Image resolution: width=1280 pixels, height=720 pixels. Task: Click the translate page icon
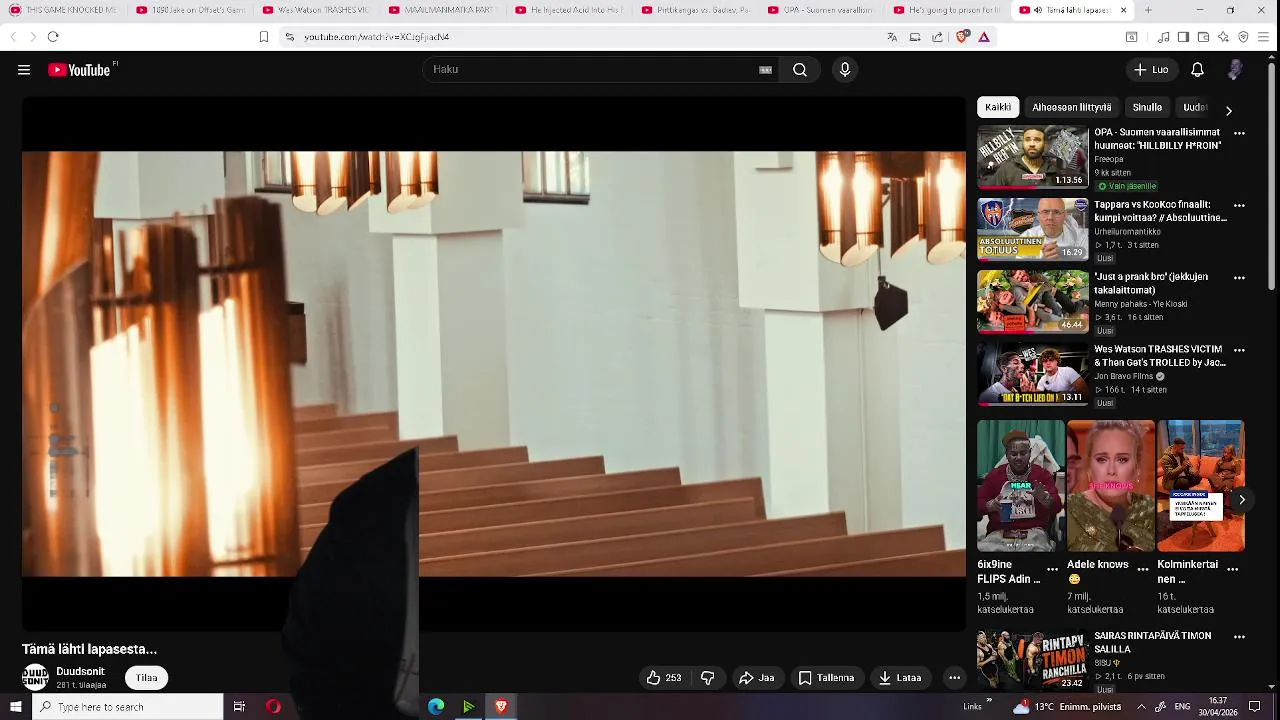click(x=892, y=37)
